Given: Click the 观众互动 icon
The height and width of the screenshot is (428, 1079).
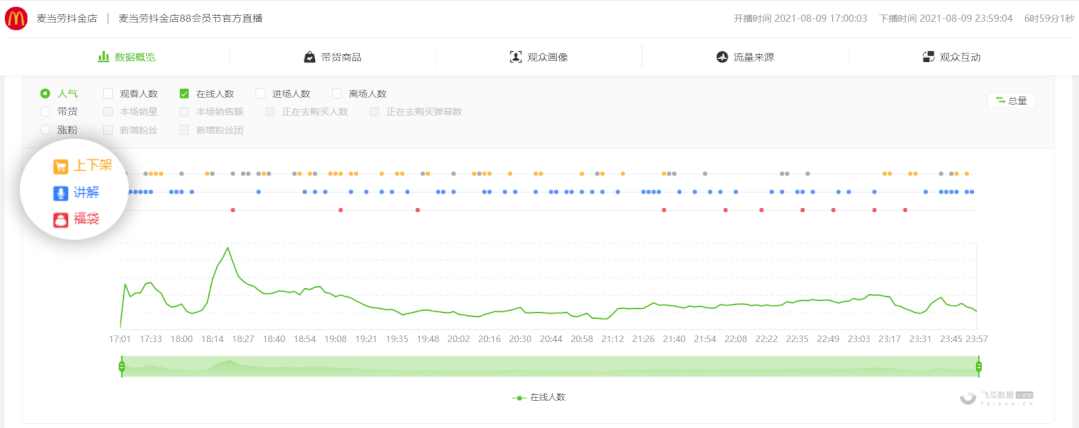Looking at the screenshot, I should (x=928, y=57).
